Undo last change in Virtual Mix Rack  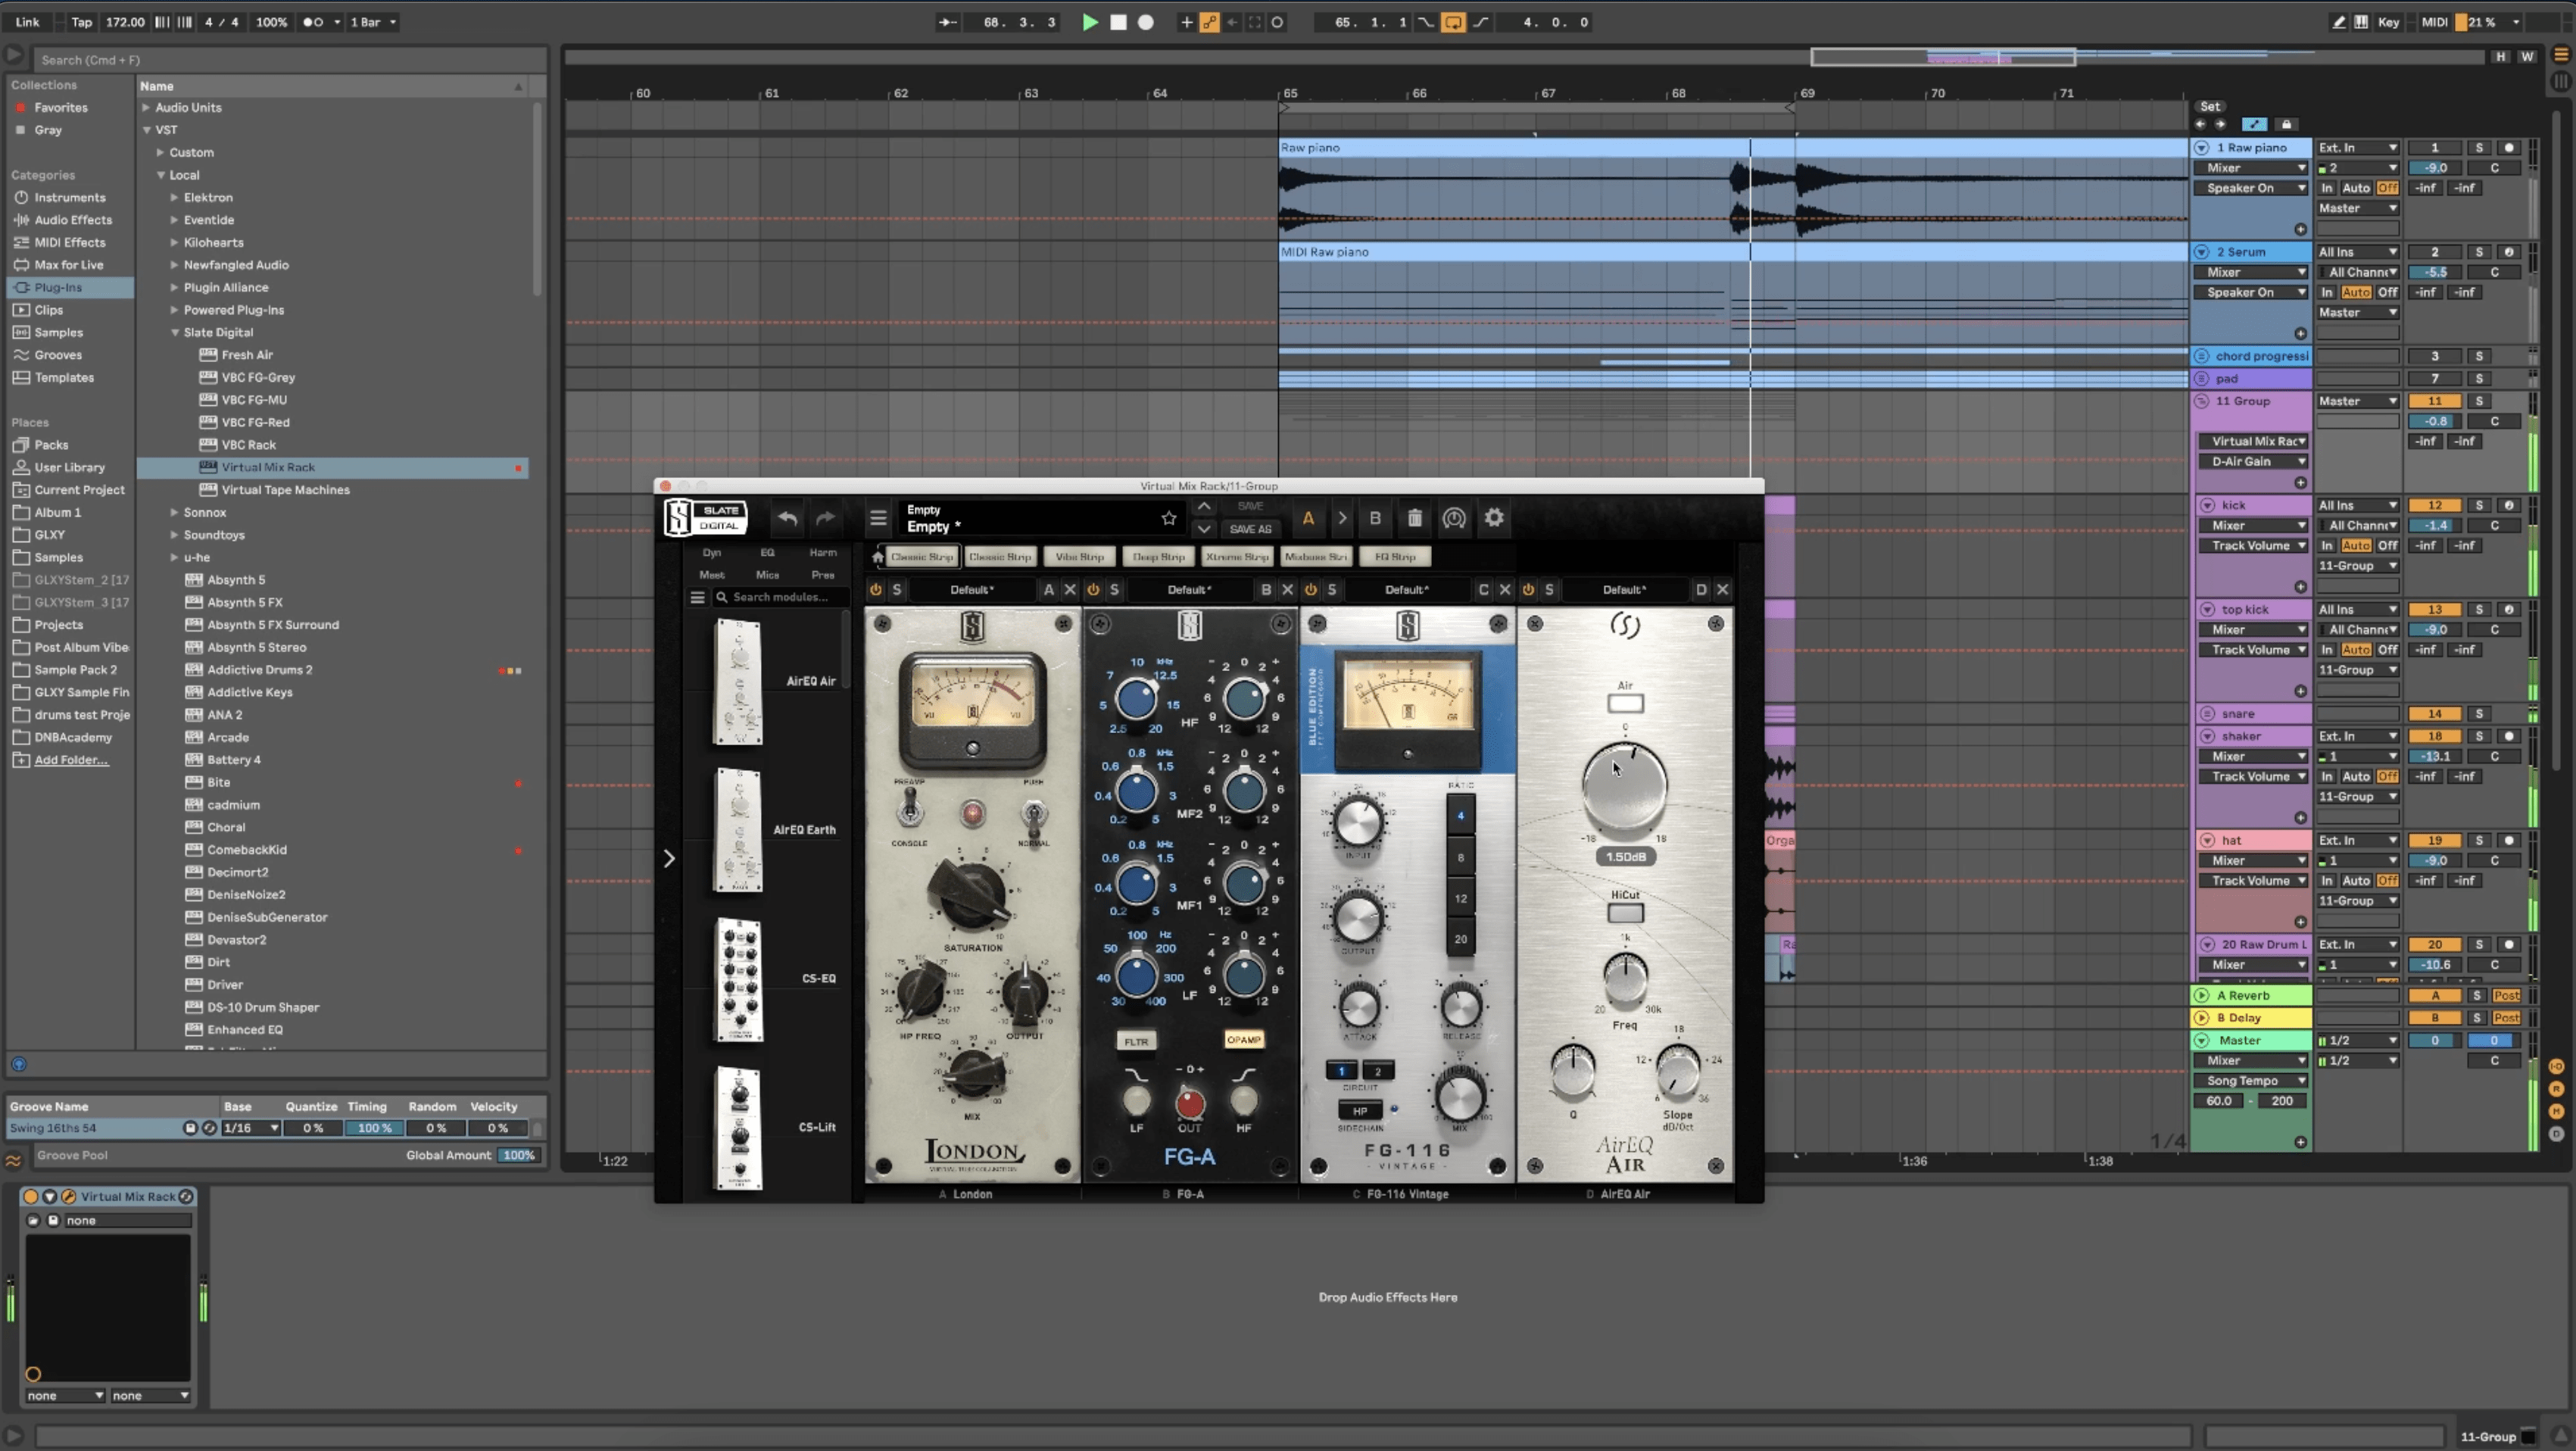[x=788, y=518]
